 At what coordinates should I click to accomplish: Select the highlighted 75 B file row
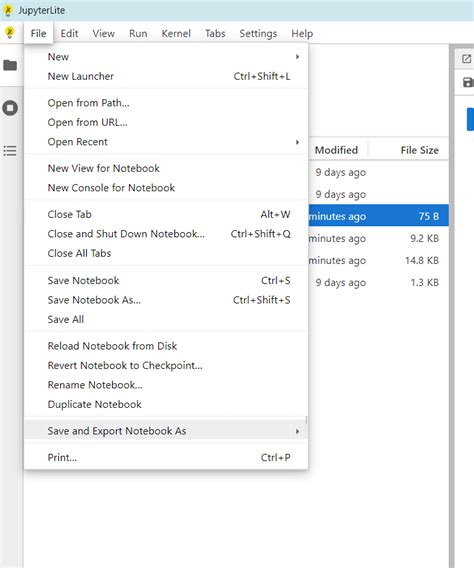(x=378, y=216)
